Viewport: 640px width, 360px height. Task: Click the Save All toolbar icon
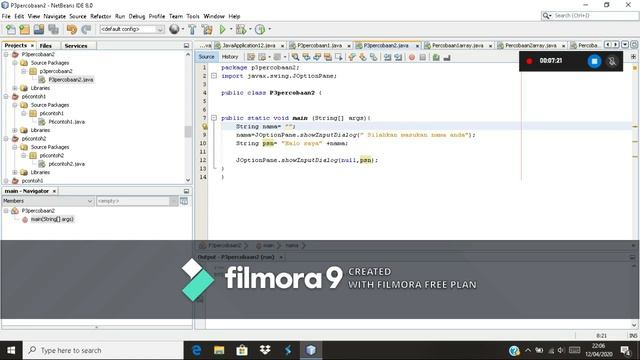(x=53, y=29)
